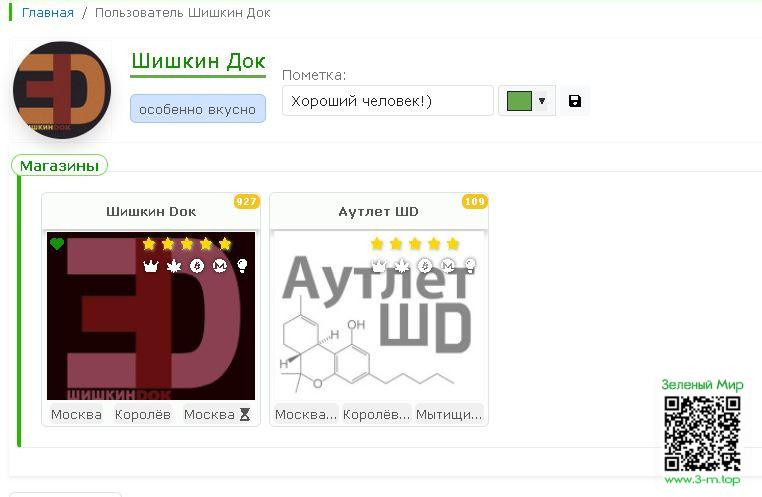The width and height of the screenshot is (762, 497).
Task: Open the Аутлет ШД shop title
Action: pyautogui.click(x=379, y=212)
